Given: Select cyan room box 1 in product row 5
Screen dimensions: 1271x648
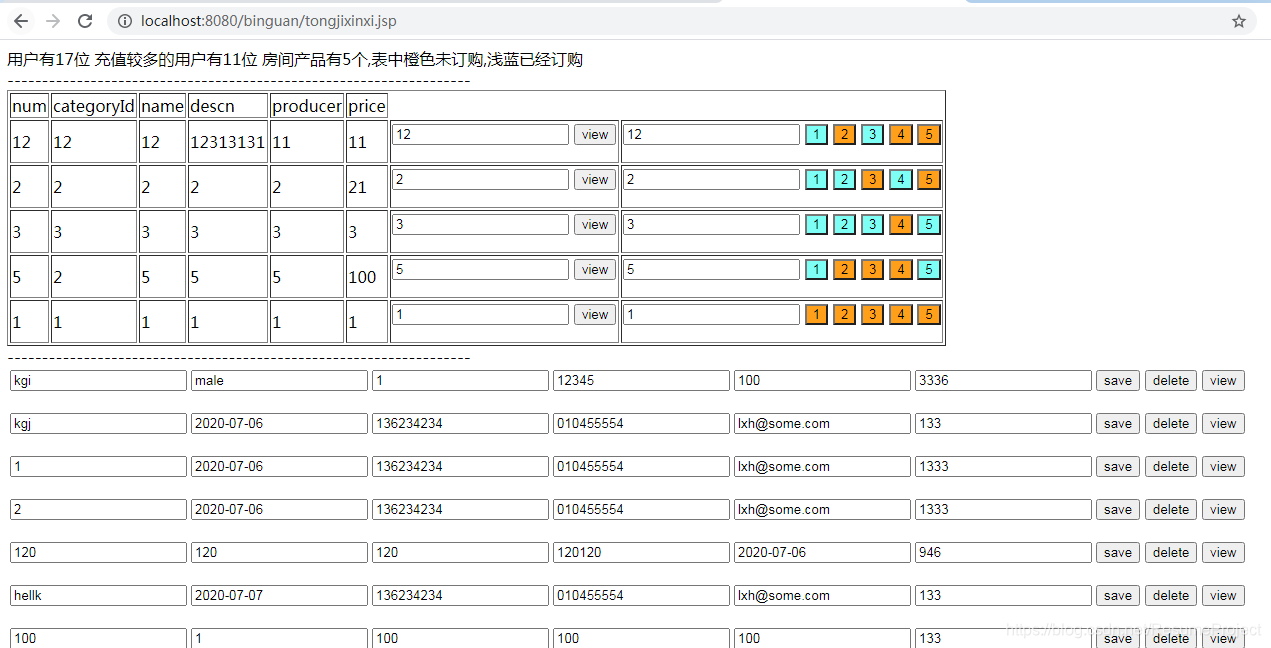Looking at the screenshot, I should pyautogui.click(x=816, y=270).
